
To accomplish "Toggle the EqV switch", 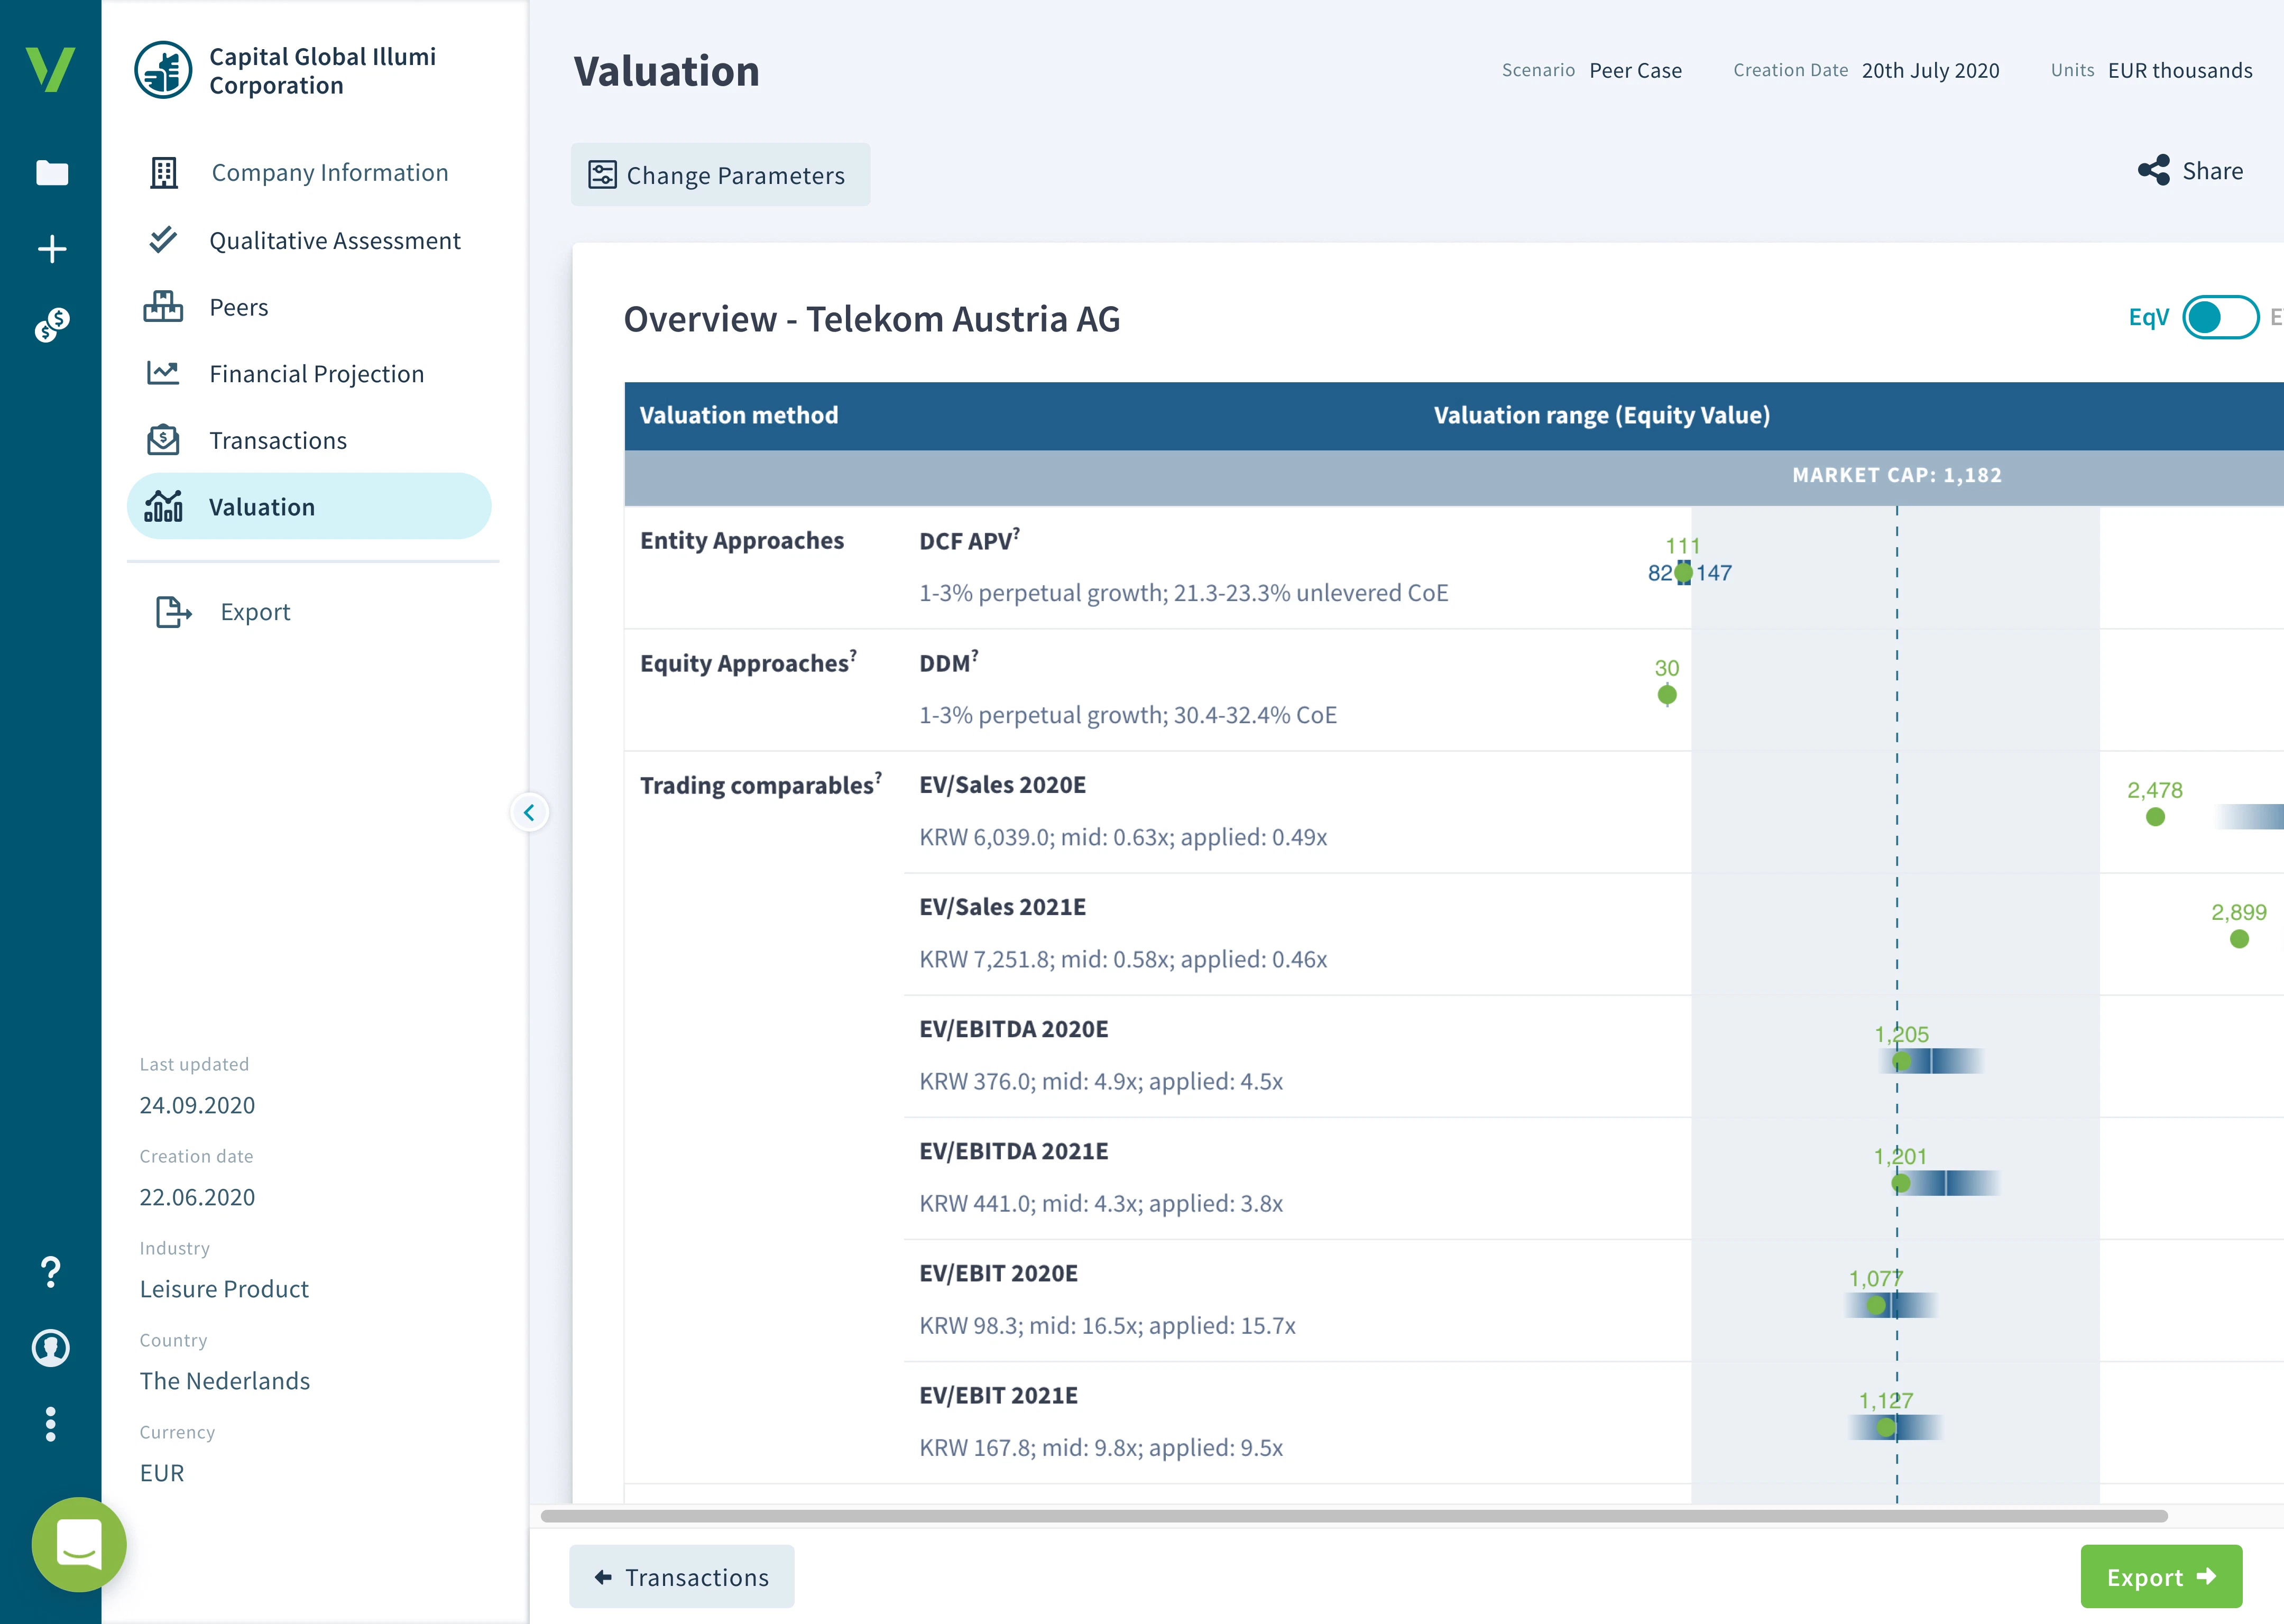I will pos(2219,318).
